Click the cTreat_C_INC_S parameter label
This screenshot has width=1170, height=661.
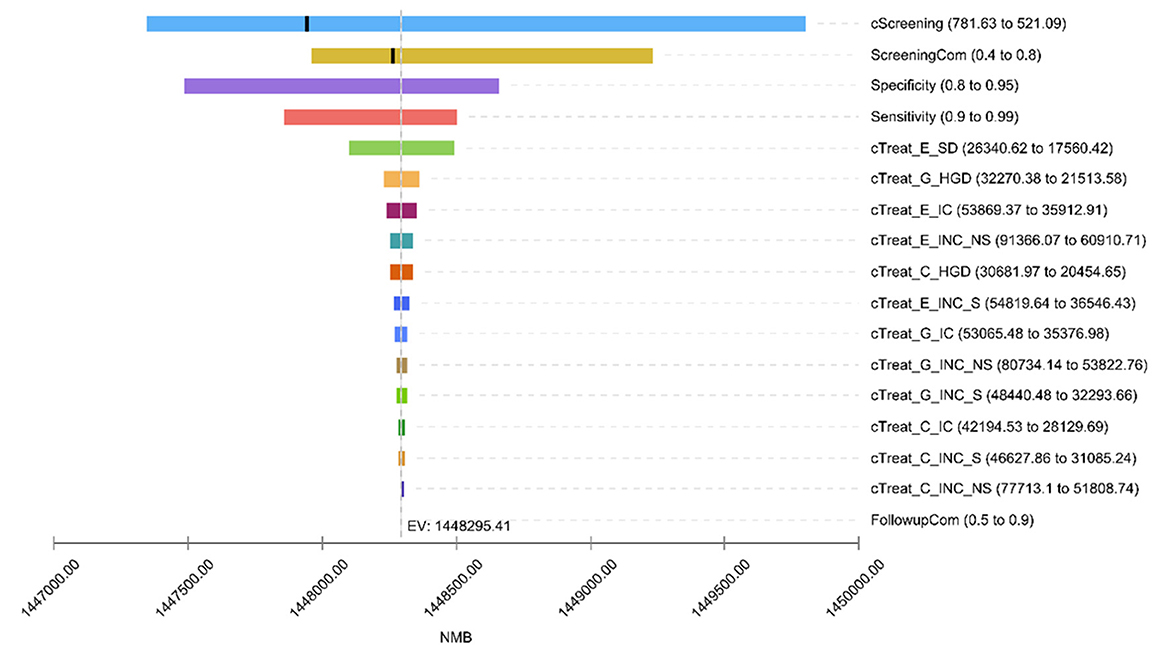1003,459
